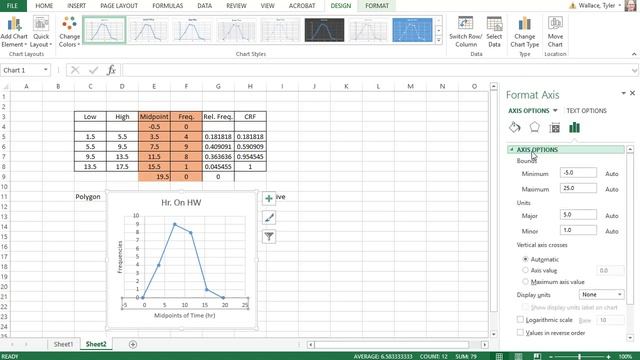Click Switch Row/Column button
Screen dimensions: 640x360
[465, 32]
